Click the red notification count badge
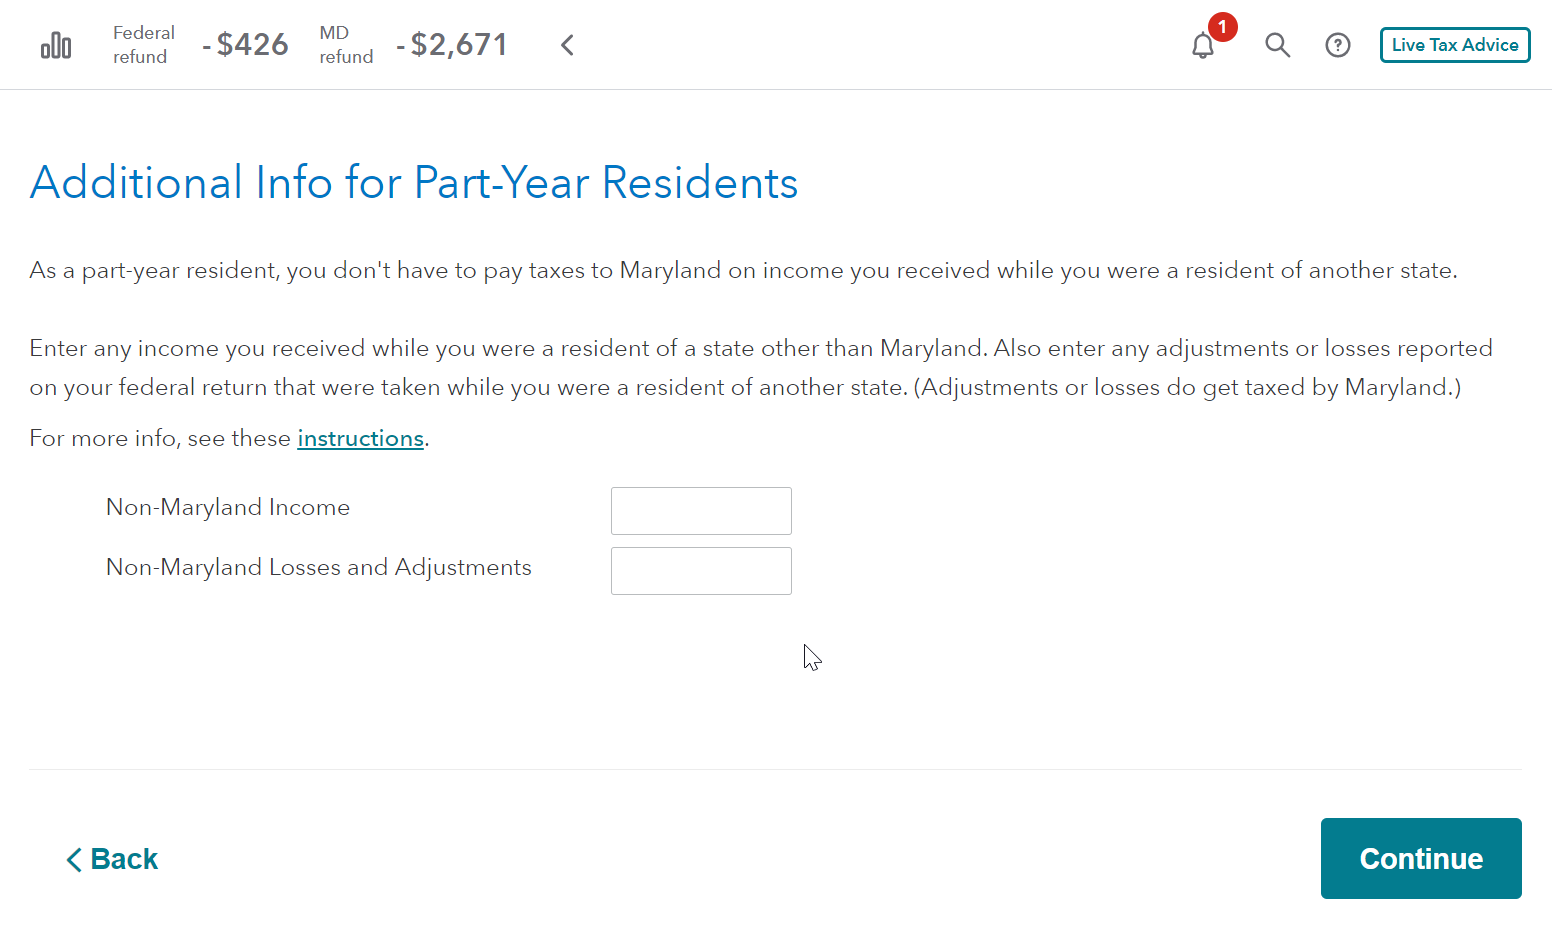Screen dimensions: 1552x940 tap(1222, 27)
